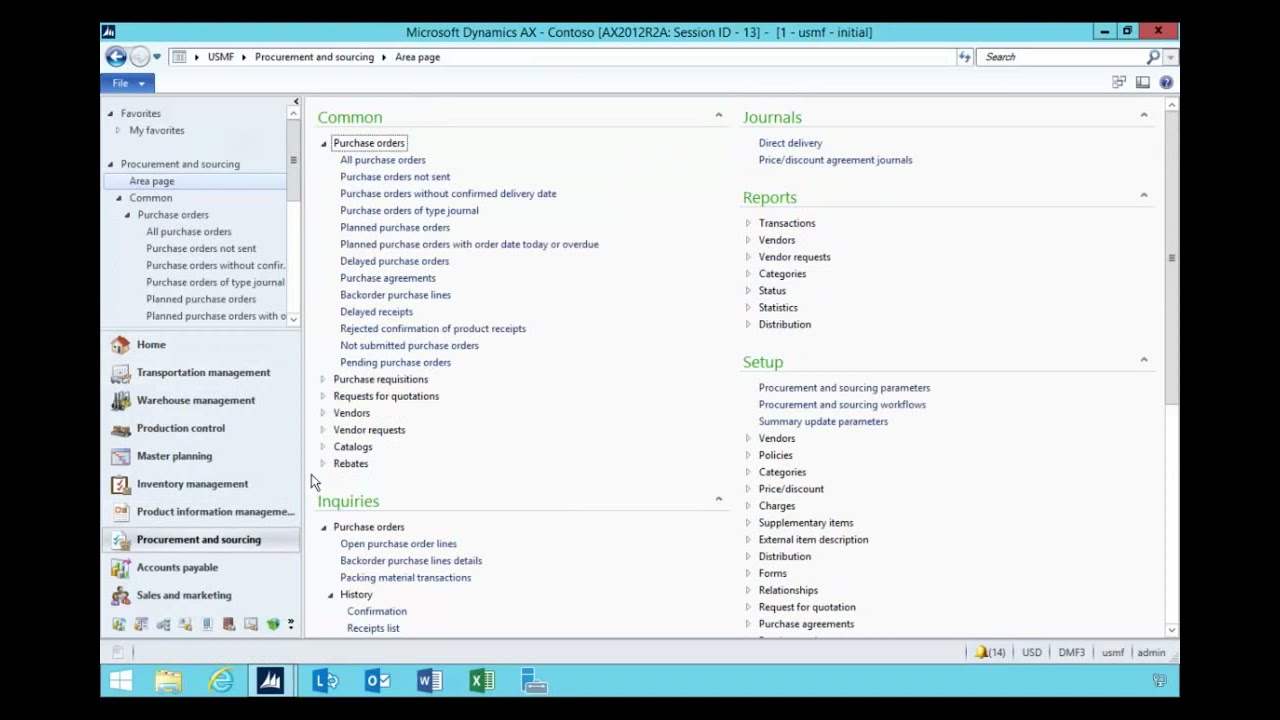Open the Home module icon

[x=121, y=345]
